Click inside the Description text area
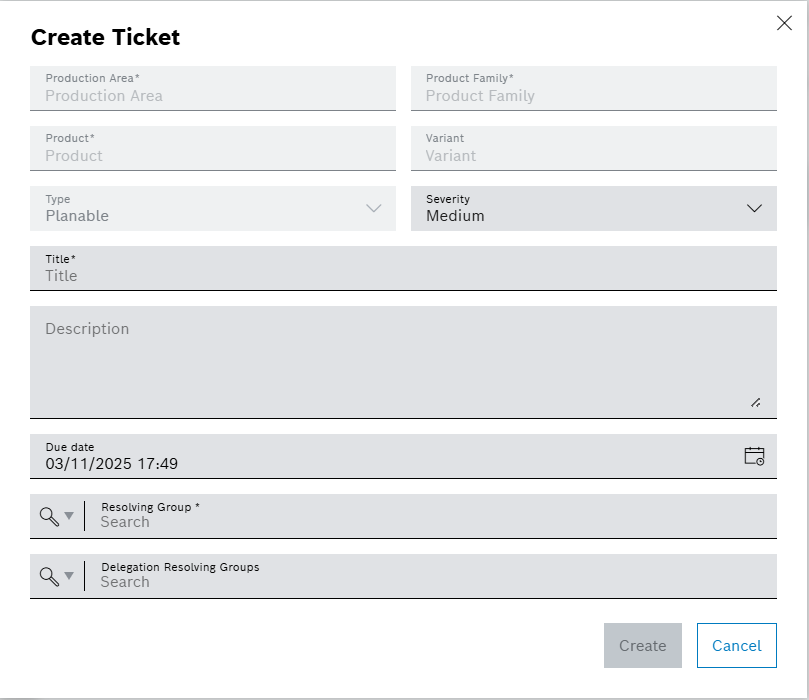This screenshot has height=700, width=809. [x=400, y=355]
